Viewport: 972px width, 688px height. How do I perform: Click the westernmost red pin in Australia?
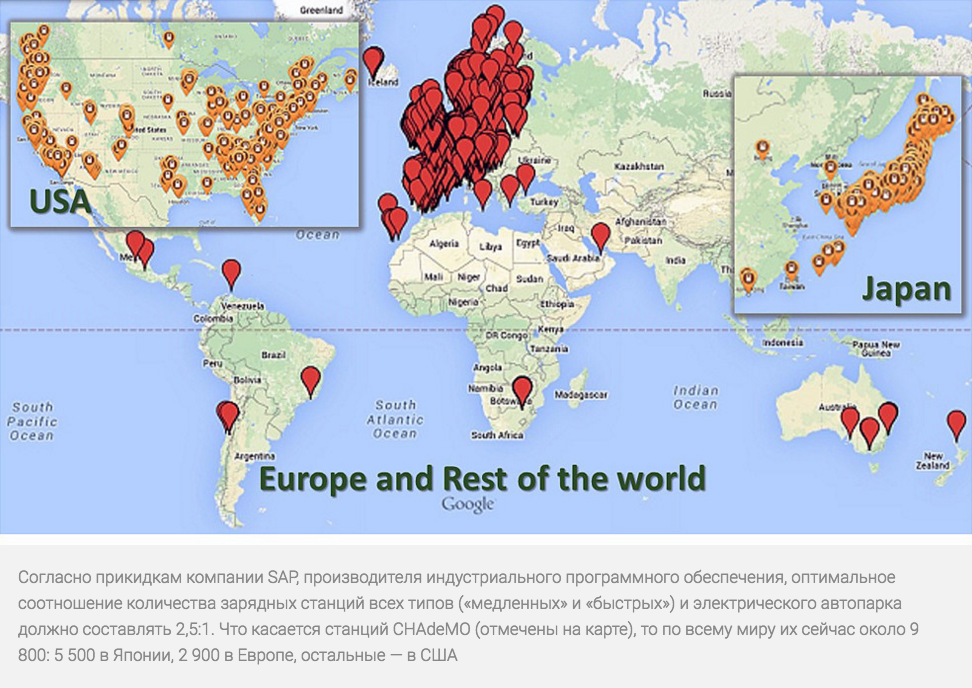pyautogui.click(x=850, y=421)
